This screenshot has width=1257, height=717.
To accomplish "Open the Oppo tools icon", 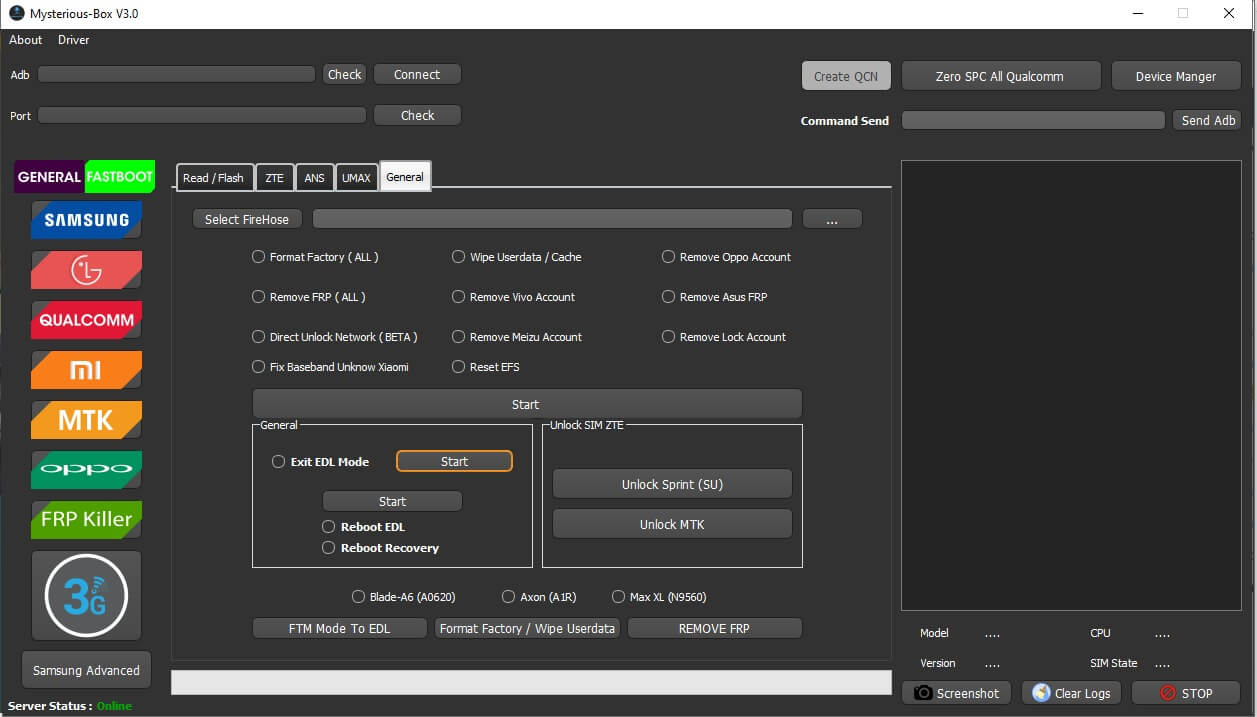I will point(86,470).
